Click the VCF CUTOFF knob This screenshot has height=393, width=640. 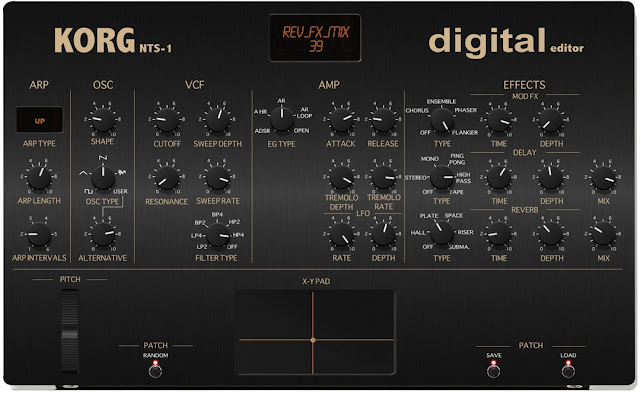tap(167, 120)
